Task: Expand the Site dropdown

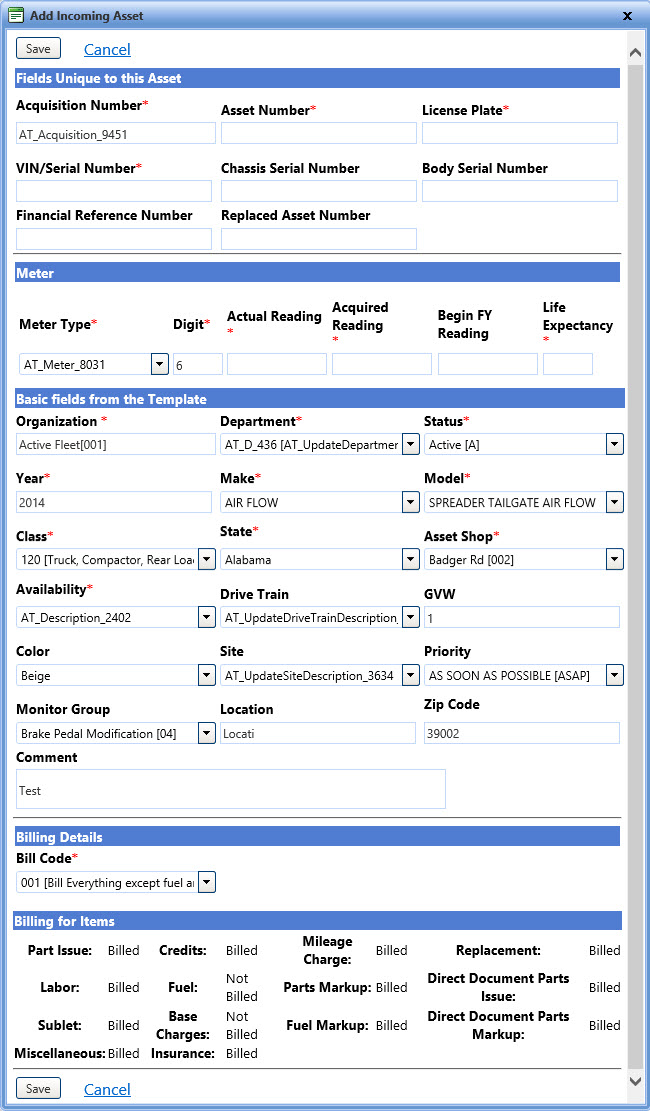Action: click(x=410, y=675)
